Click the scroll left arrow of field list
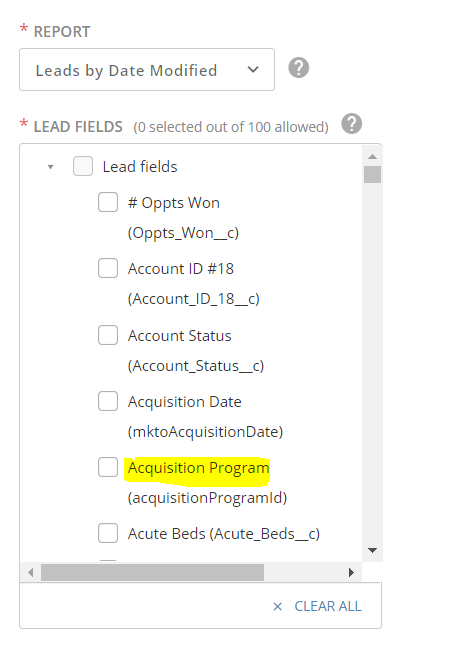461x649 pixels. pyautogui.click(x=30, y=572)
